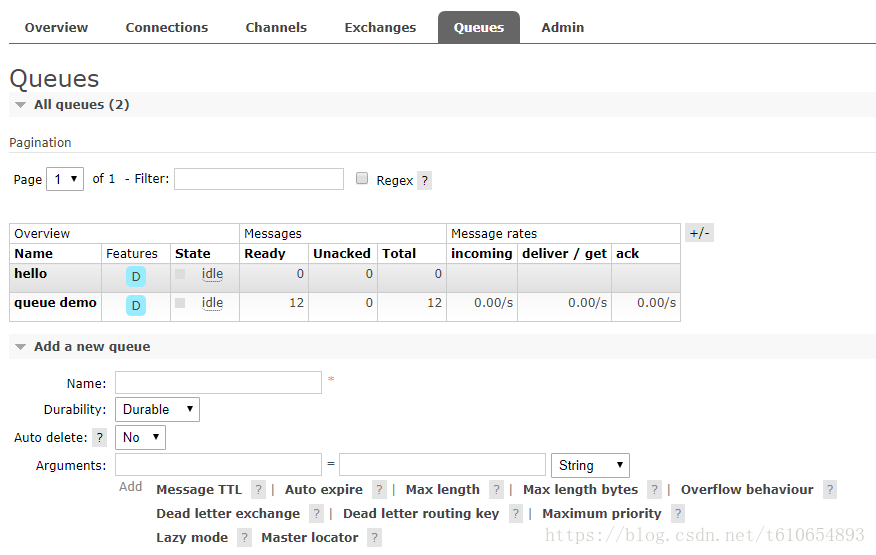Screen dimensions: 876x555
Task: Toggle table columns with +/- button
Action: click(699, 233)
